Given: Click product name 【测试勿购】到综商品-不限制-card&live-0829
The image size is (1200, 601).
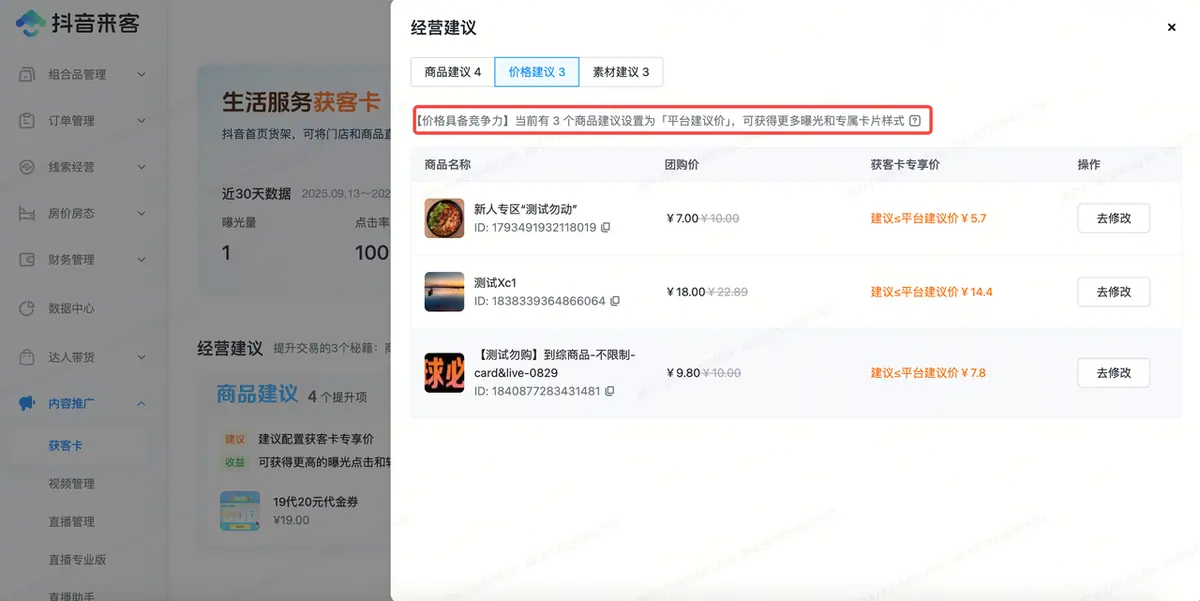Looking at the screenshot, I should pos(556,363).
